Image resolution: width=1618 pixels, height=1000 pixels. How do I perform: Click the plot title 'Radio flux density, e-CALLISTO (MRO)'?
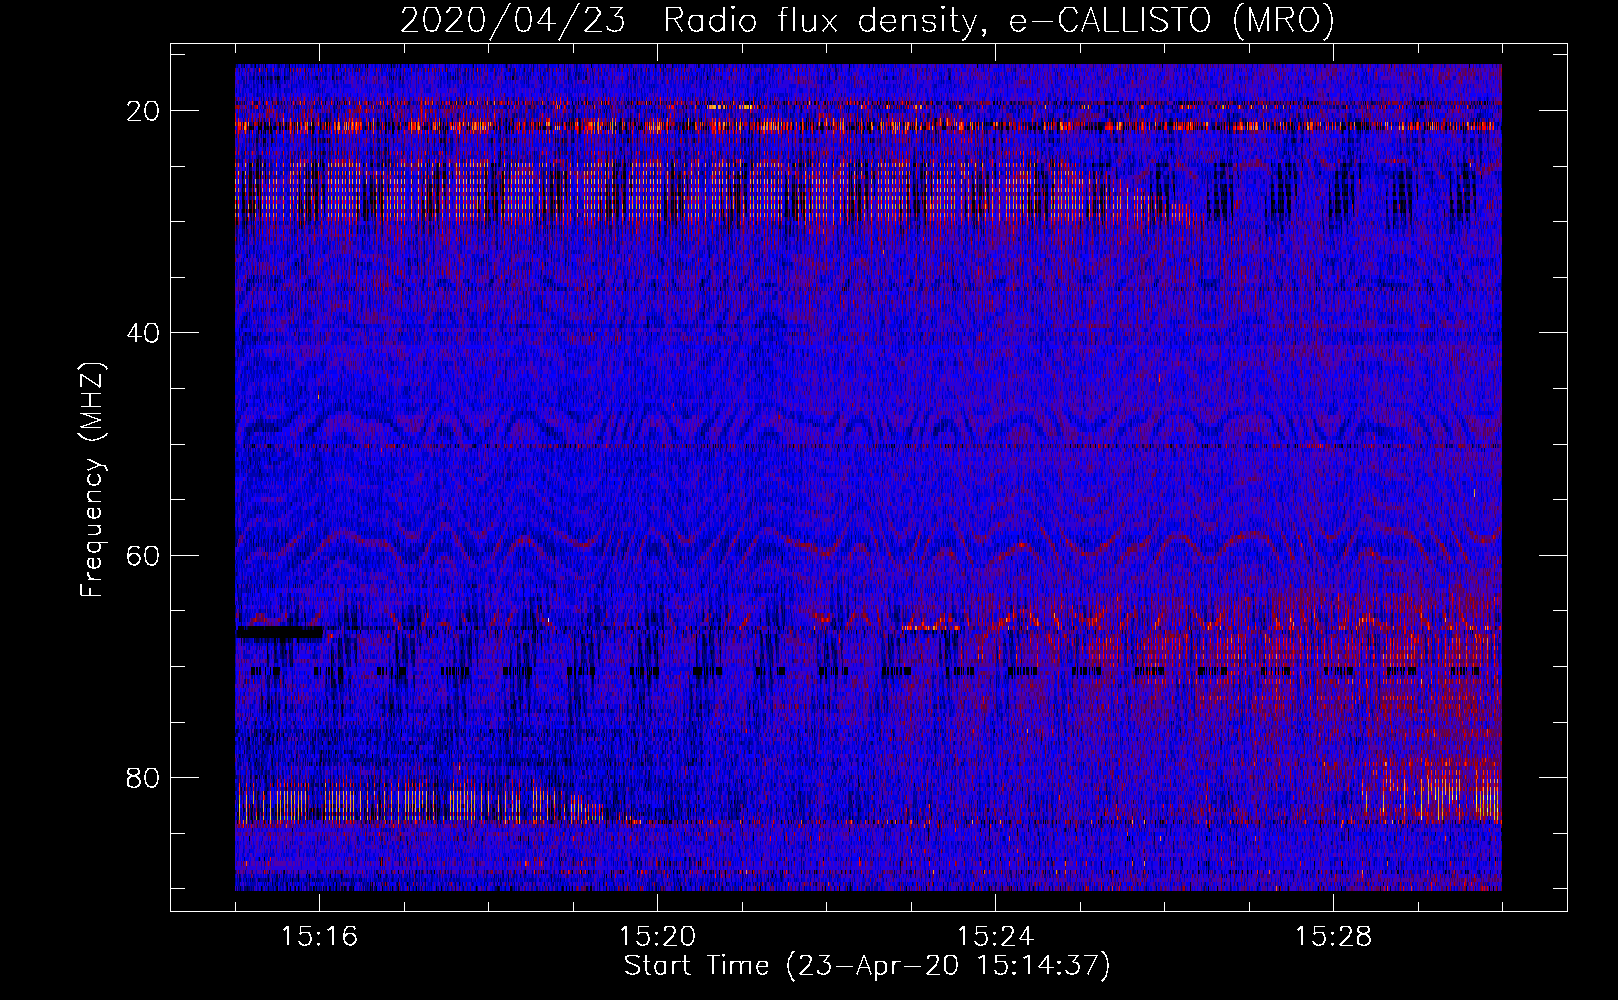pos(999,20)
